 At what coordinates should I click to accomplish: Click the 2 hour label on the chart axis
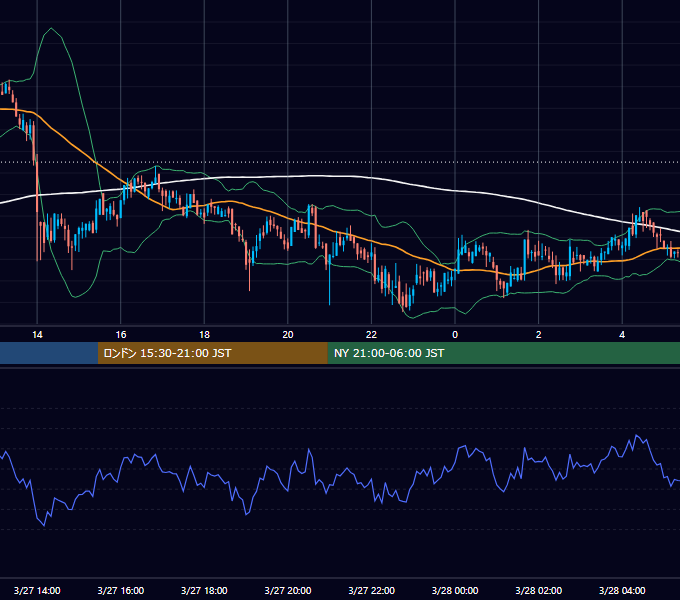click(x=539, y=335)
